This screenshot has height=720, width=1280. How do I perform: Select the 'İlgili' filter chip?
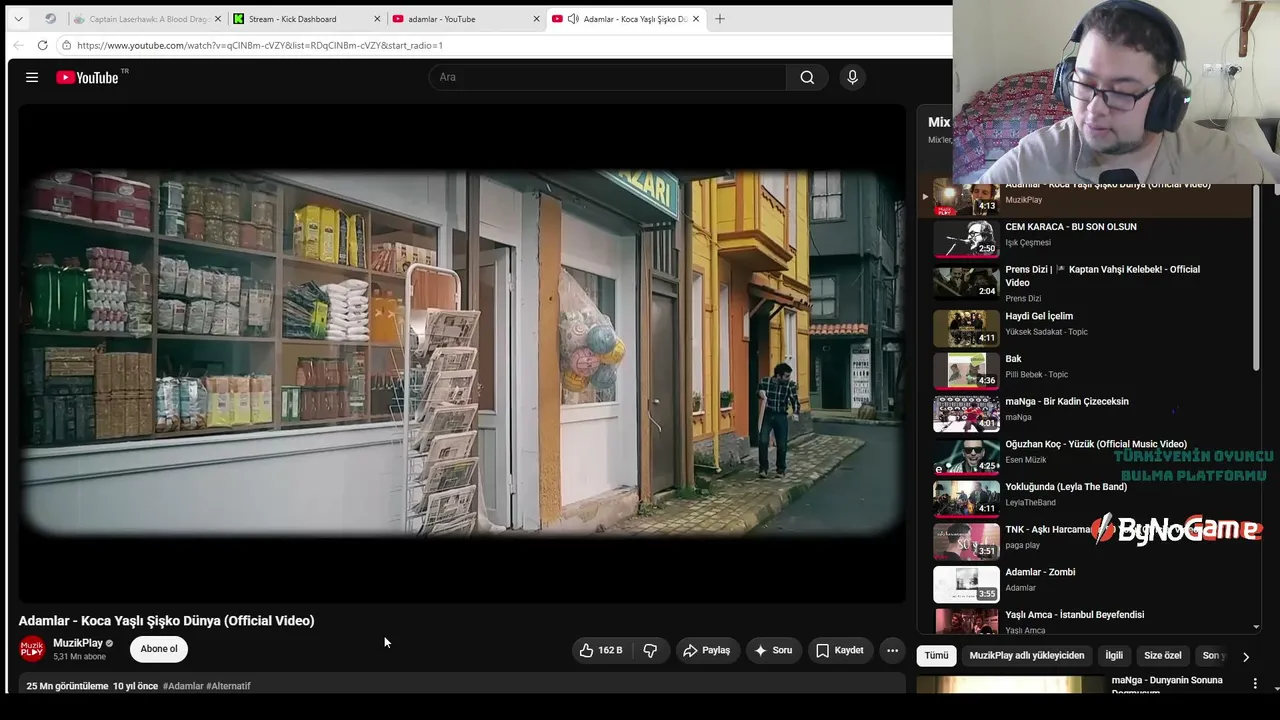(x=1114, y=655)
